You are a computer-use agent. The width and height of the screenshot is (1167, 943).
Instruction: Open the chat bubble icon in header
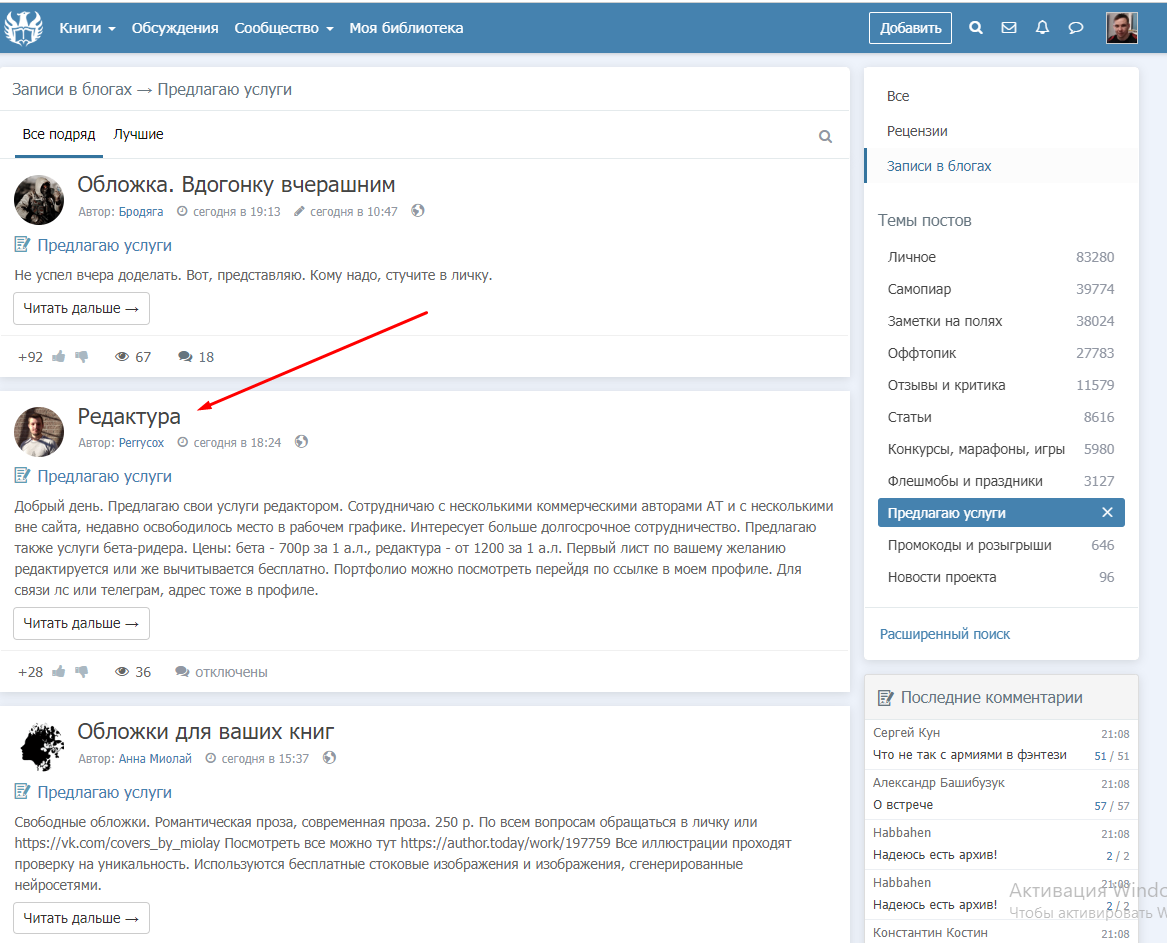click(1075, 28)
